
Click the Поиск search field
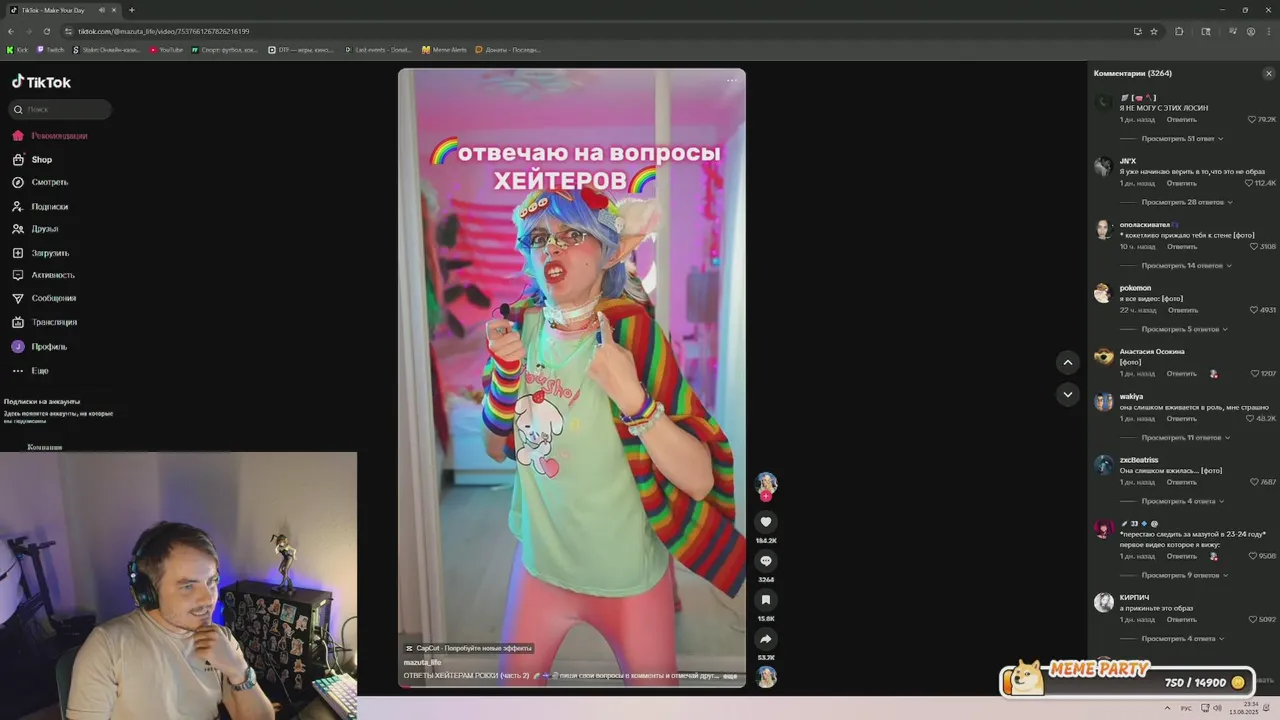coord(60,109)
